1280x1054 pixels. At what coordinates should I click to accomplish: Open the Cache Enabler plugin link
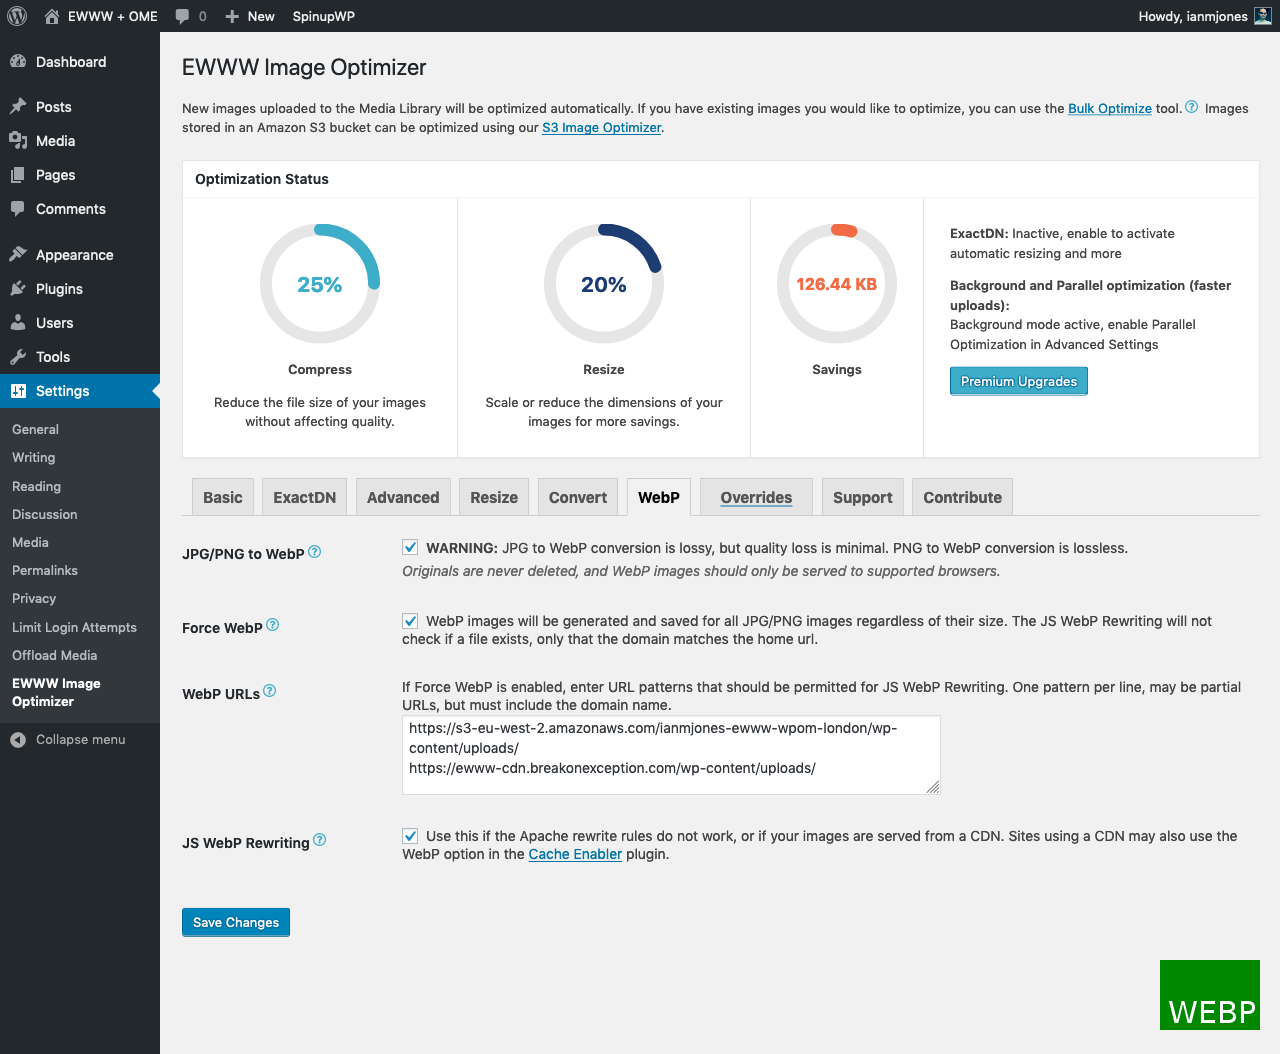click(575, 854)
